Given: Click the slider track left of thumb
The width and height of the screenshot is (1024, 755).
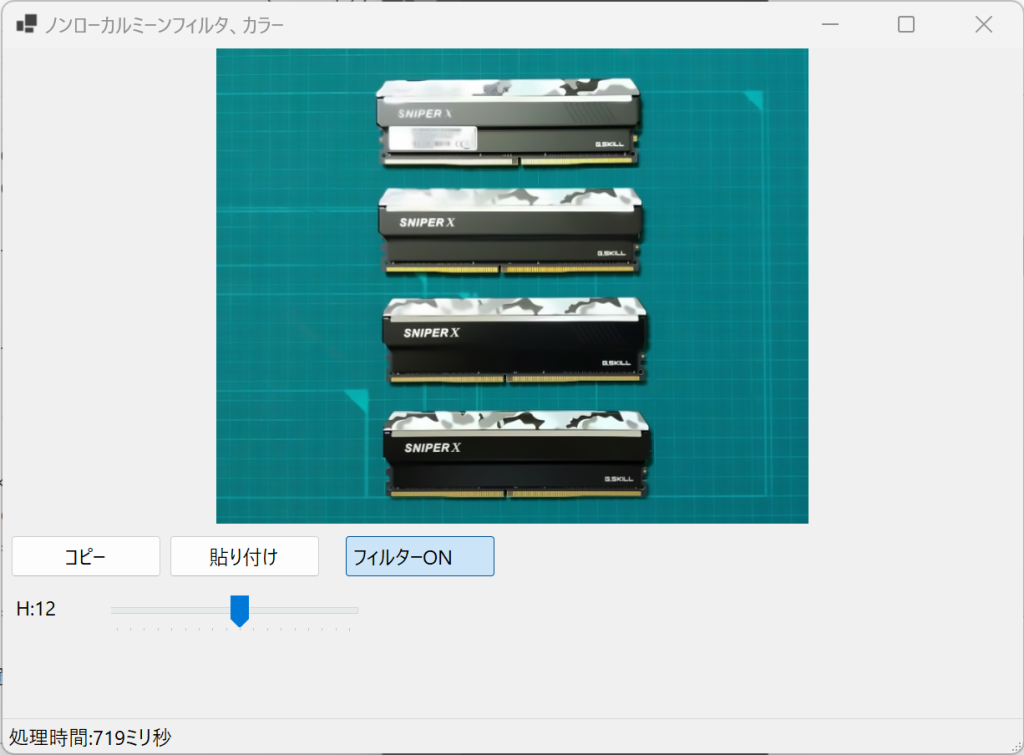Looking at the screenshot, I should 170,610.
